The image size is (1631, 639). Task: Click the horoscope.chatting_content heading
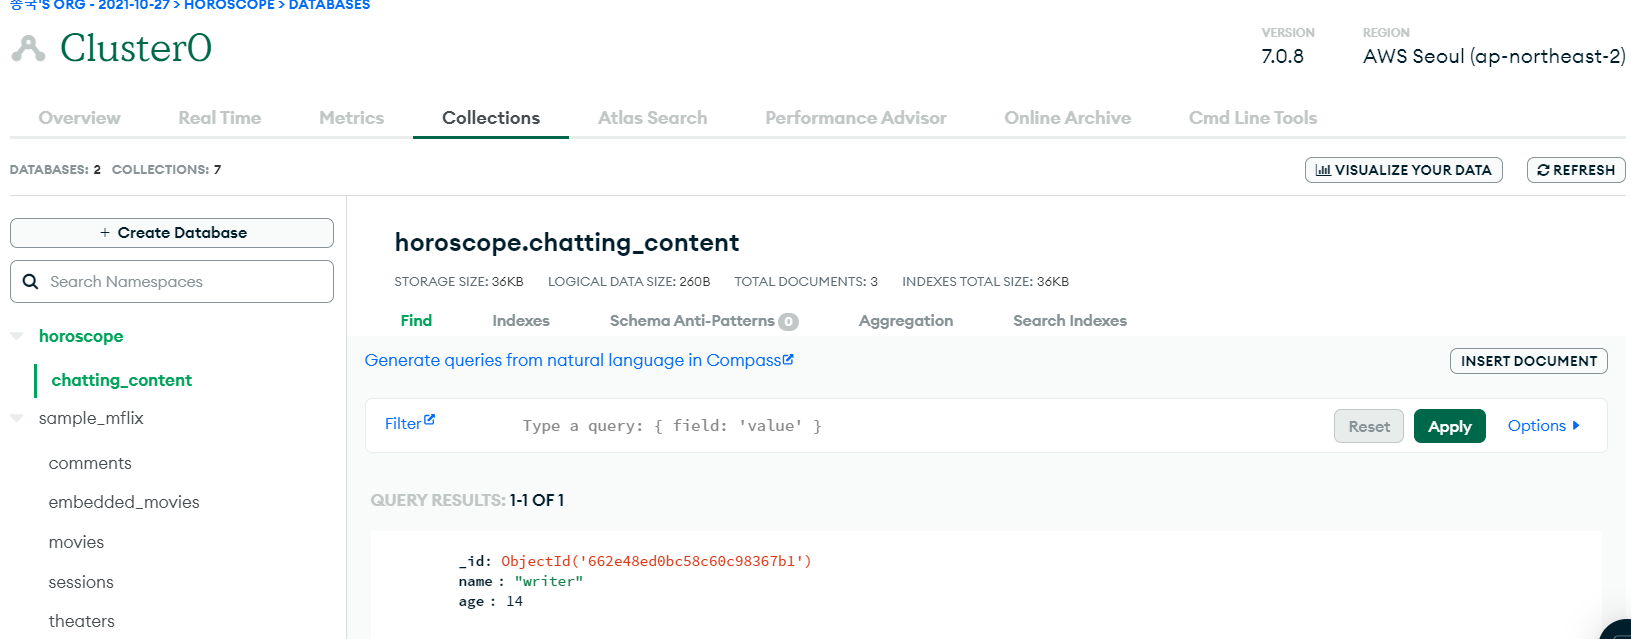pyautogui.click(x=567, y=242)
